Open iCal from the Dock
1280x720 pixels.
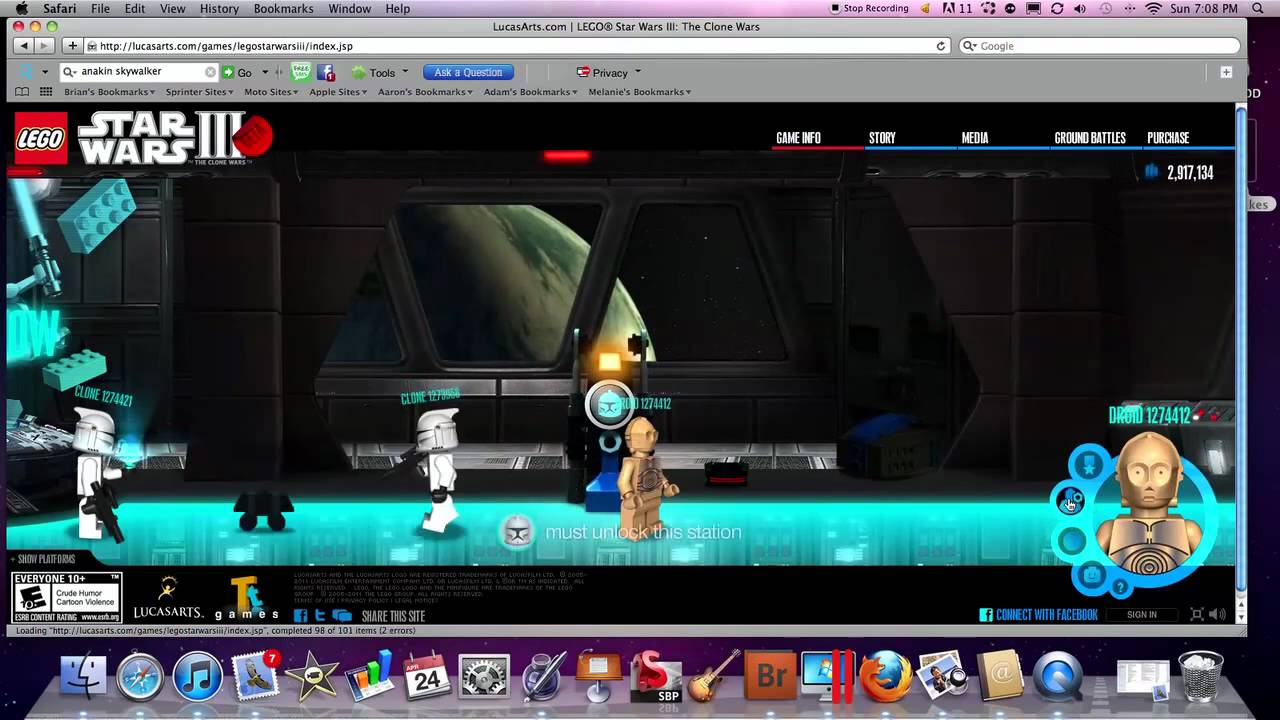point(427,676)
